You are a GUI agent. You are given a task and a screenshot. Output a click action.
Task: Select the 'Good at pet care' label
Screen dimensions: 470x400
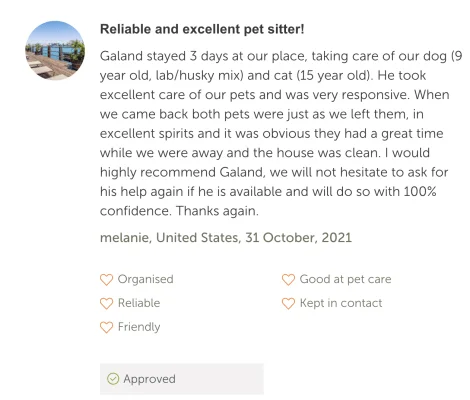click(345, 279)
